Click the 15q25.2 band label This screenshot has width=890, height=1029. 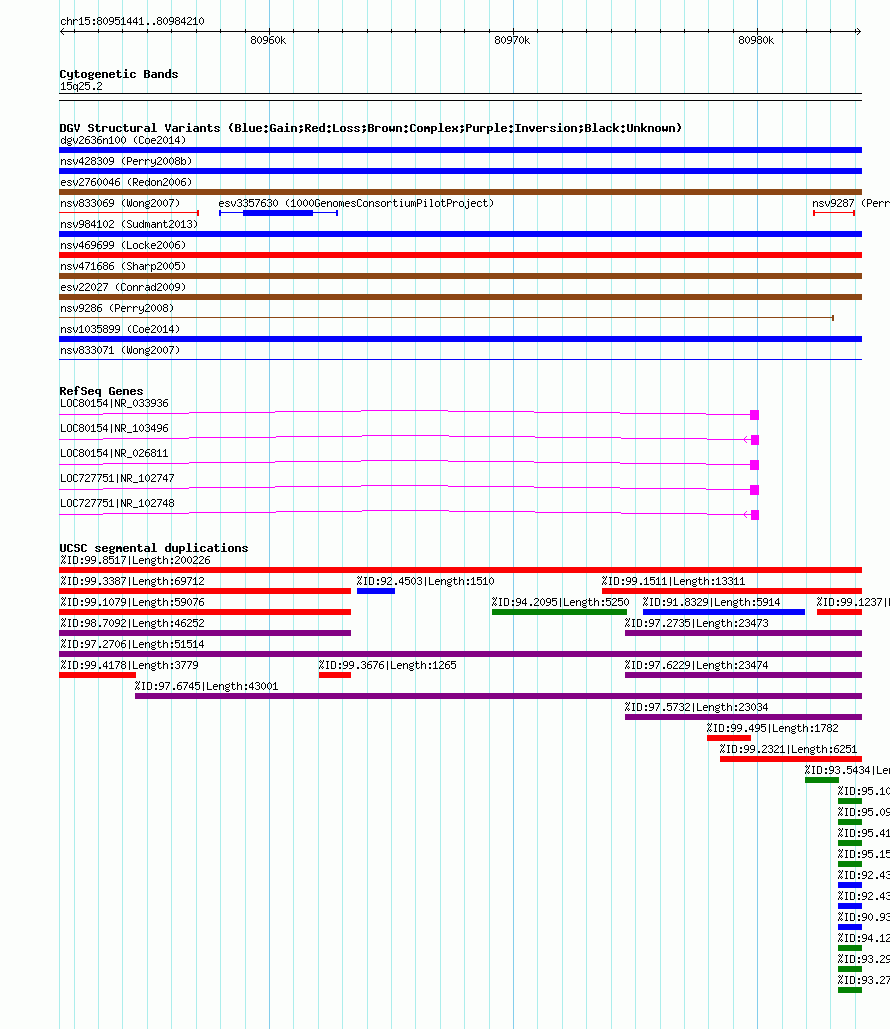click(x=81, y=86)
